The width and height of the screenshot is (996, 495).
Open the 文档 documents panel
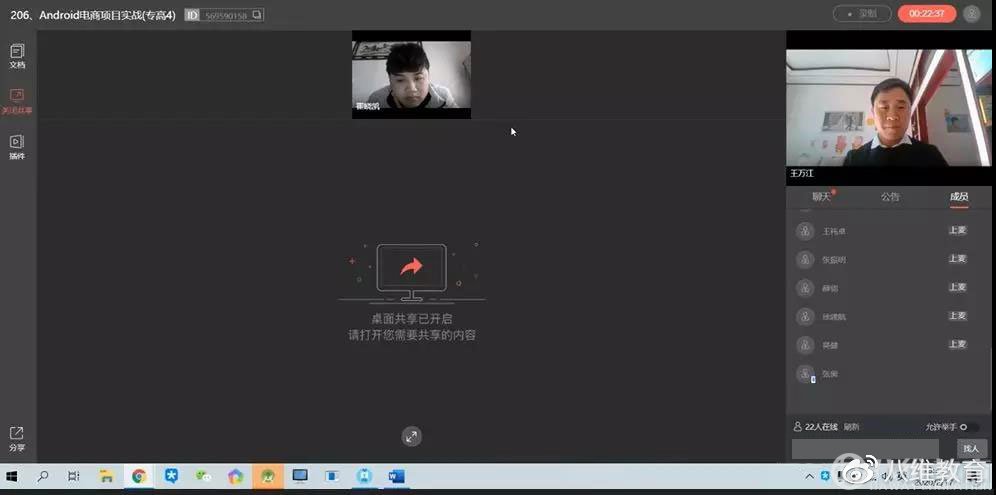pyautogui.click(x=17, y=55)
